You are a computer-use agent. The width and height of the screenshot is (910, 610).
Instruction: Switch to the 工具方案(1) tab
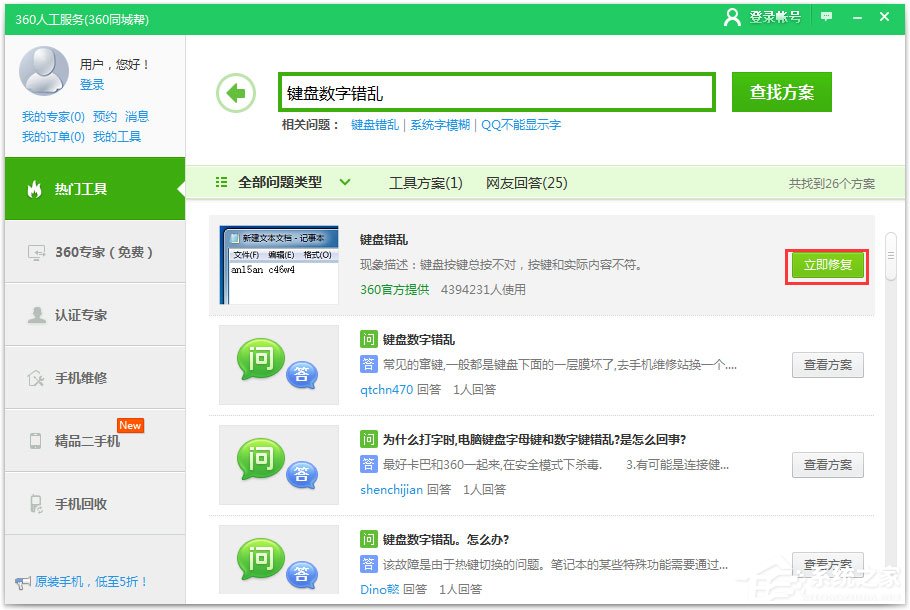428,182
